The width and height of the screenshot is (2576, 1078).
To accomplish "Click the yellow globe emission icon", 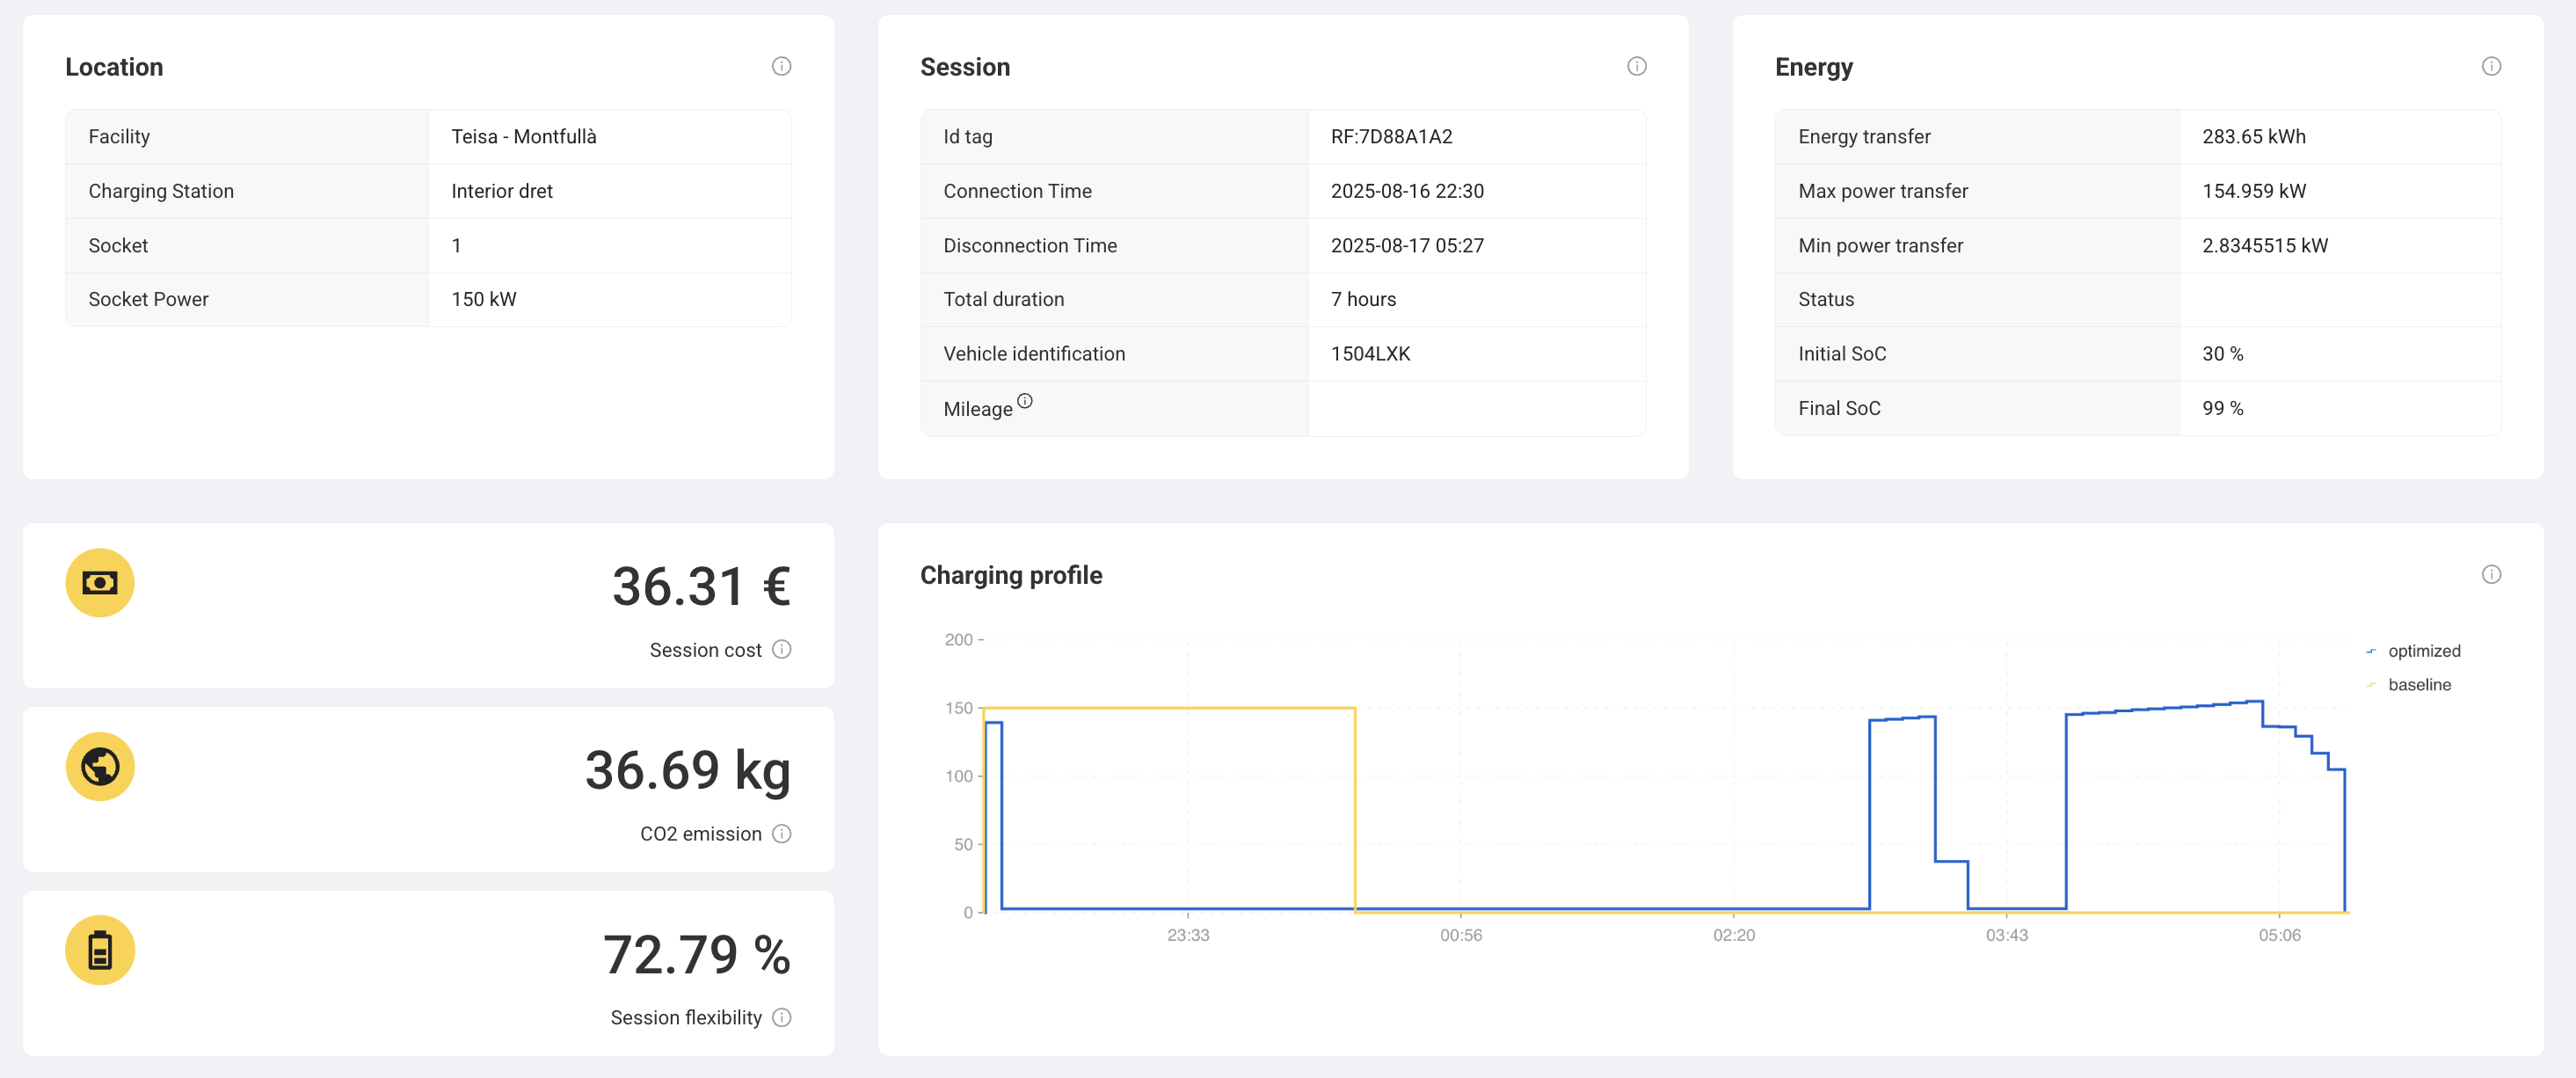I will pyautogui.click(x=100, y=767).
